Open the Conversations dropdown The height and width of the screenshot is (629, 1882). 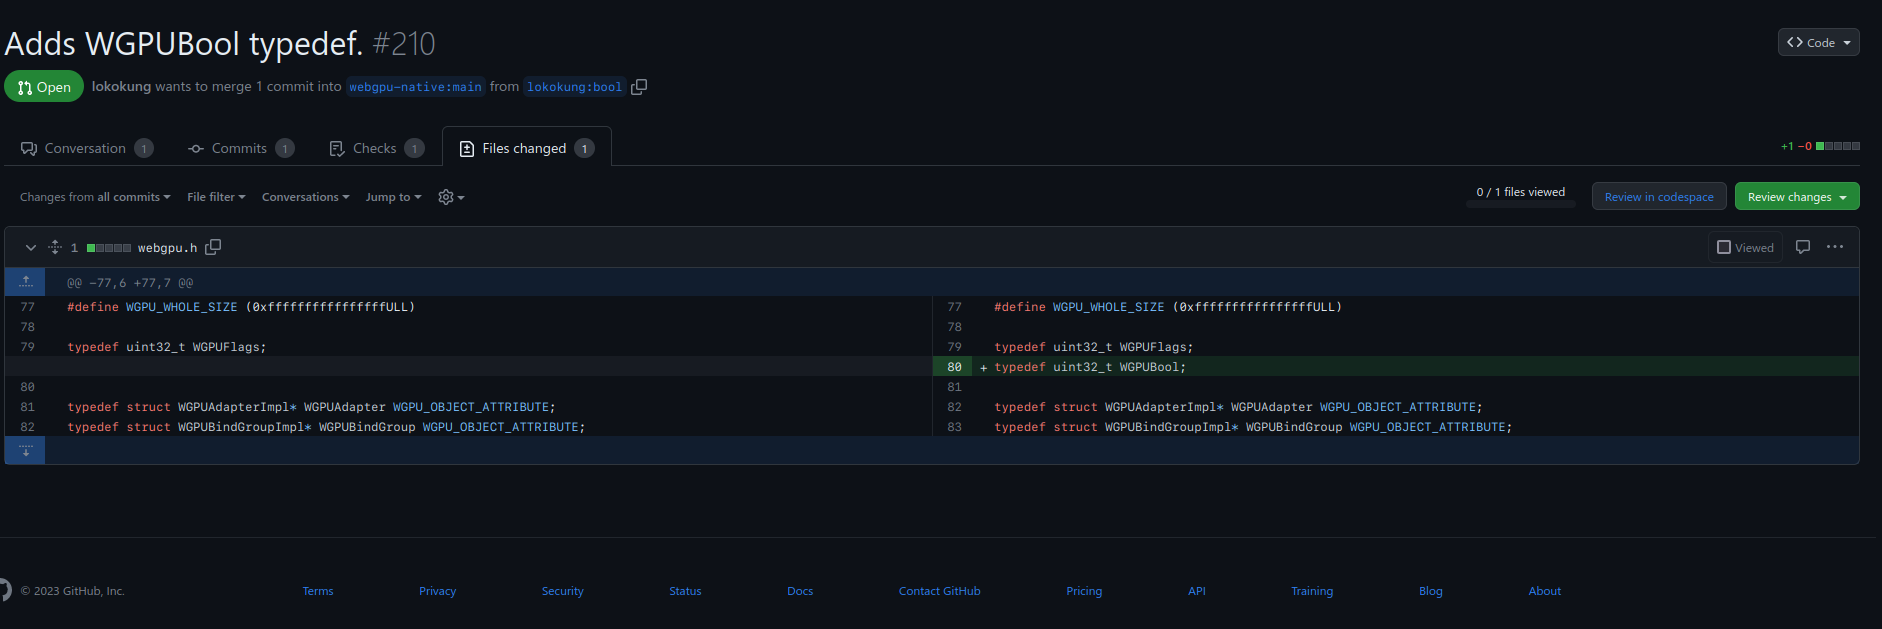(305, 197)
